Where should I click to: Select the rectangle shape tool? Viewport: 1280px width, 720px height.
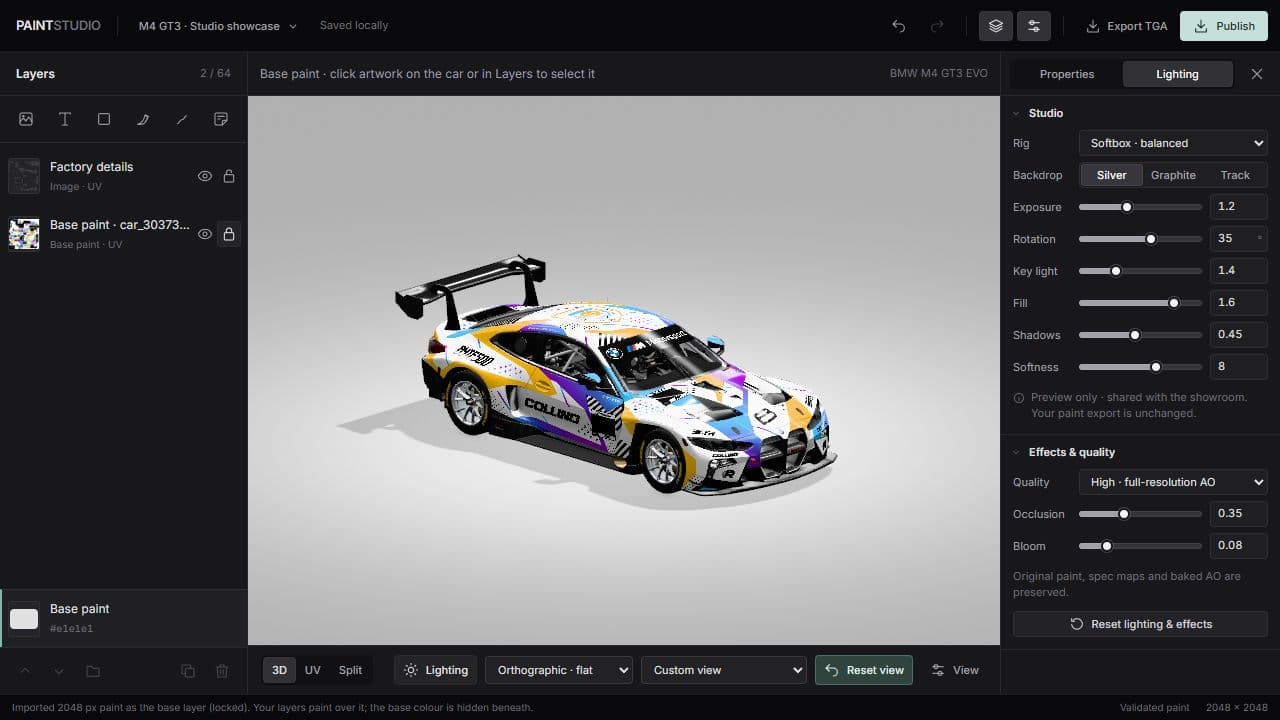(104, 119)
